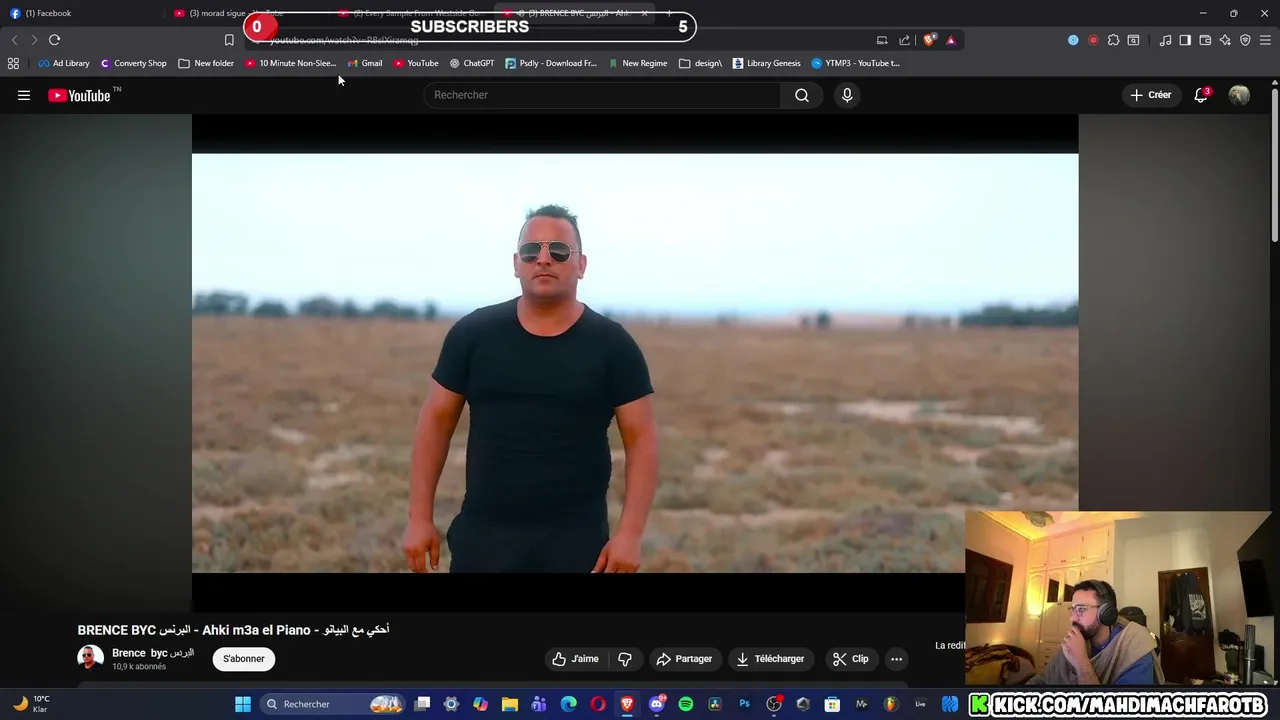
Task: Open Gmail bookmark
Action: coord(365,63)
